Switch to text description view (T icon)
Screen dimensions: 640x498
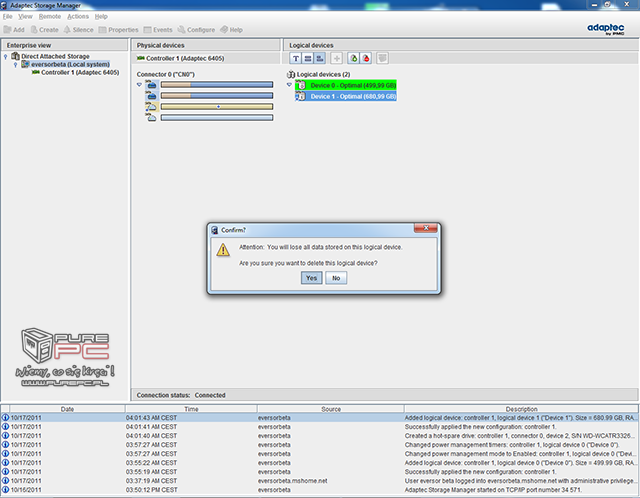point(296,58)
